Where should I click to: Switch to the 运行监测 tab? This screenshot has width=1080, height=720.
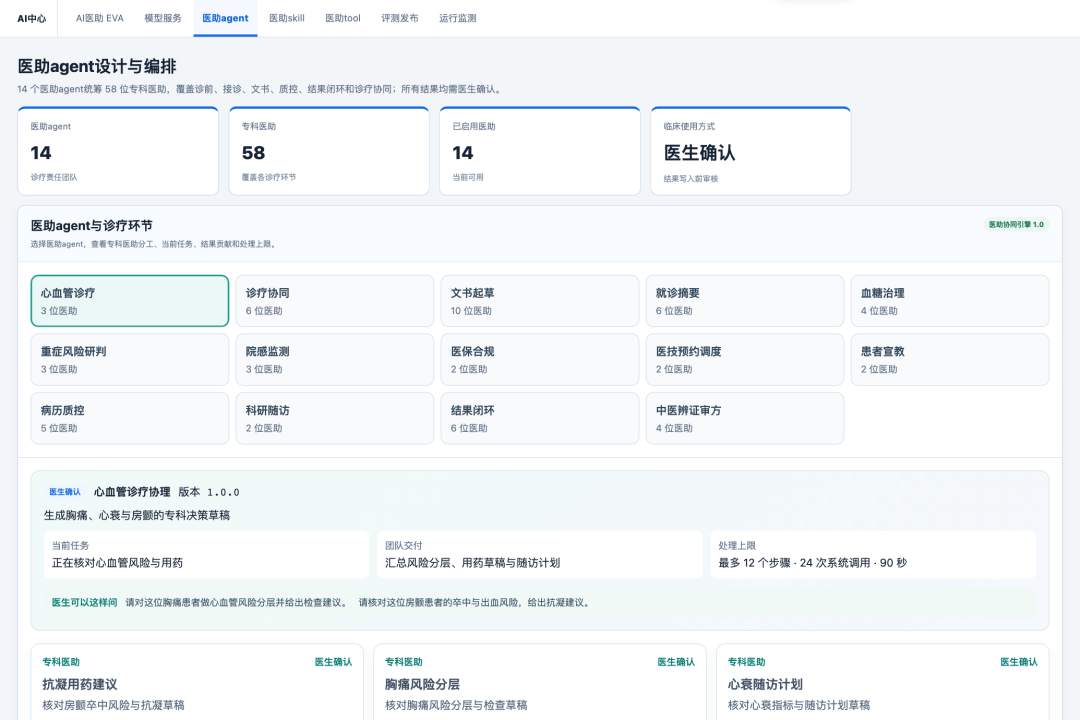(458, 18)
